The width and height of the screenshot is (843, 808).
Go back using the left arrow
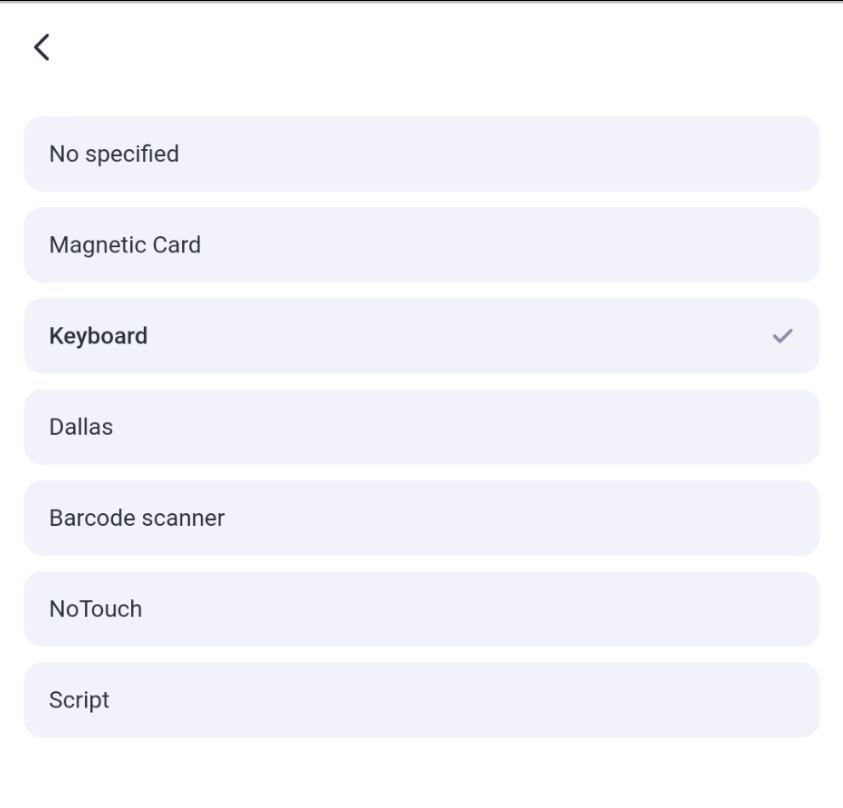pyautogui.click(x=42, y=47)
